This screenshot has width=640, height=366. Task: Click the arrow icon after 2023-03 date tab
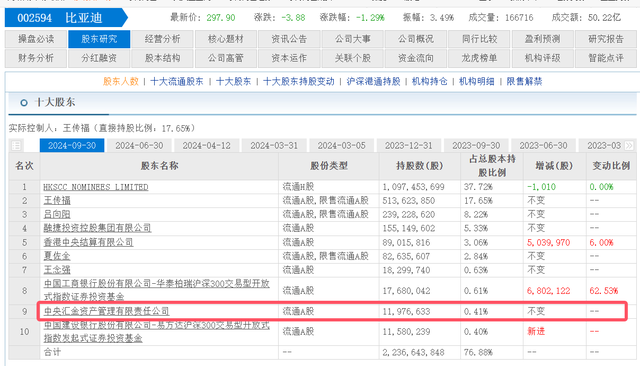(x=629, y=145)
